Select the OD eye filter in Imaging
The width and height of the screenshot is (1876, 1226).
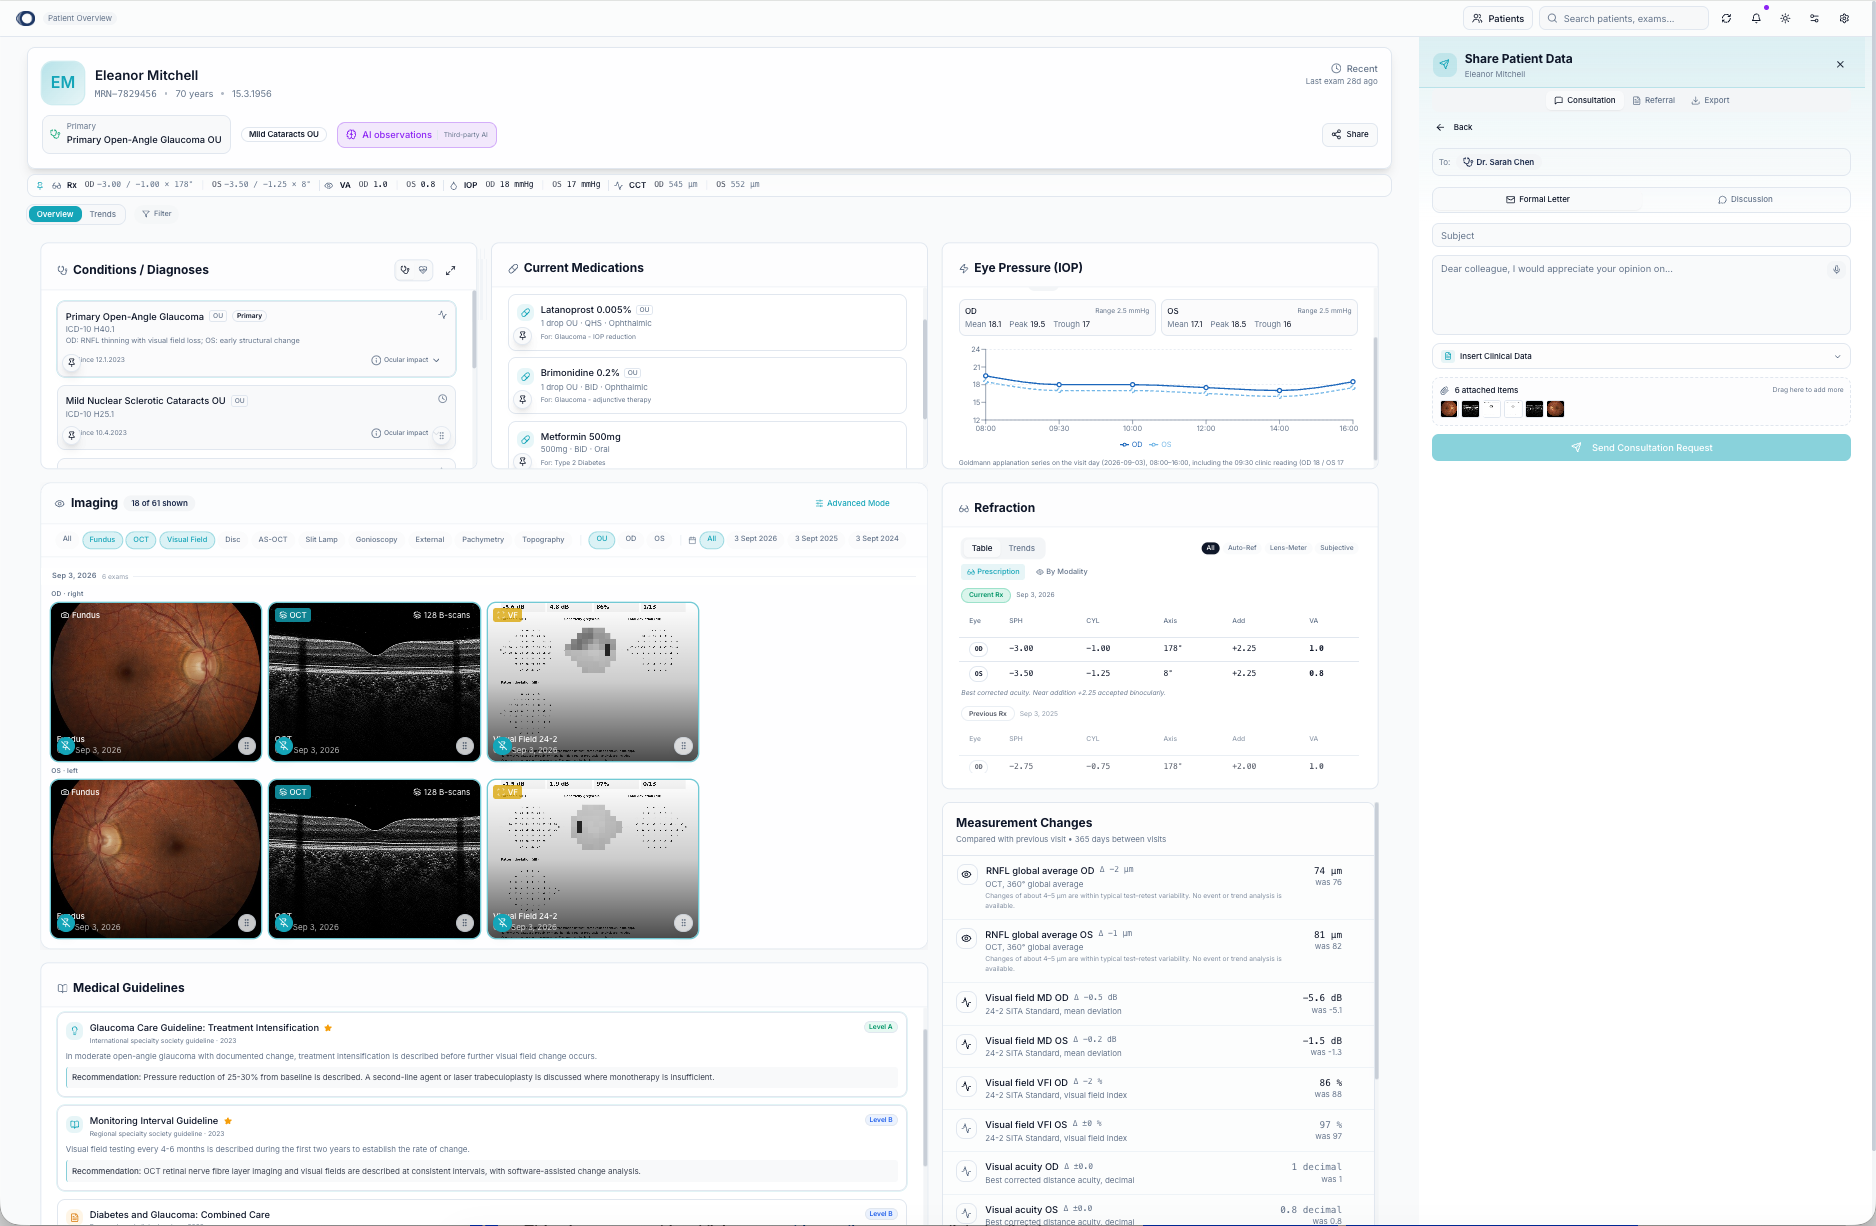click(x=631, y=539)
